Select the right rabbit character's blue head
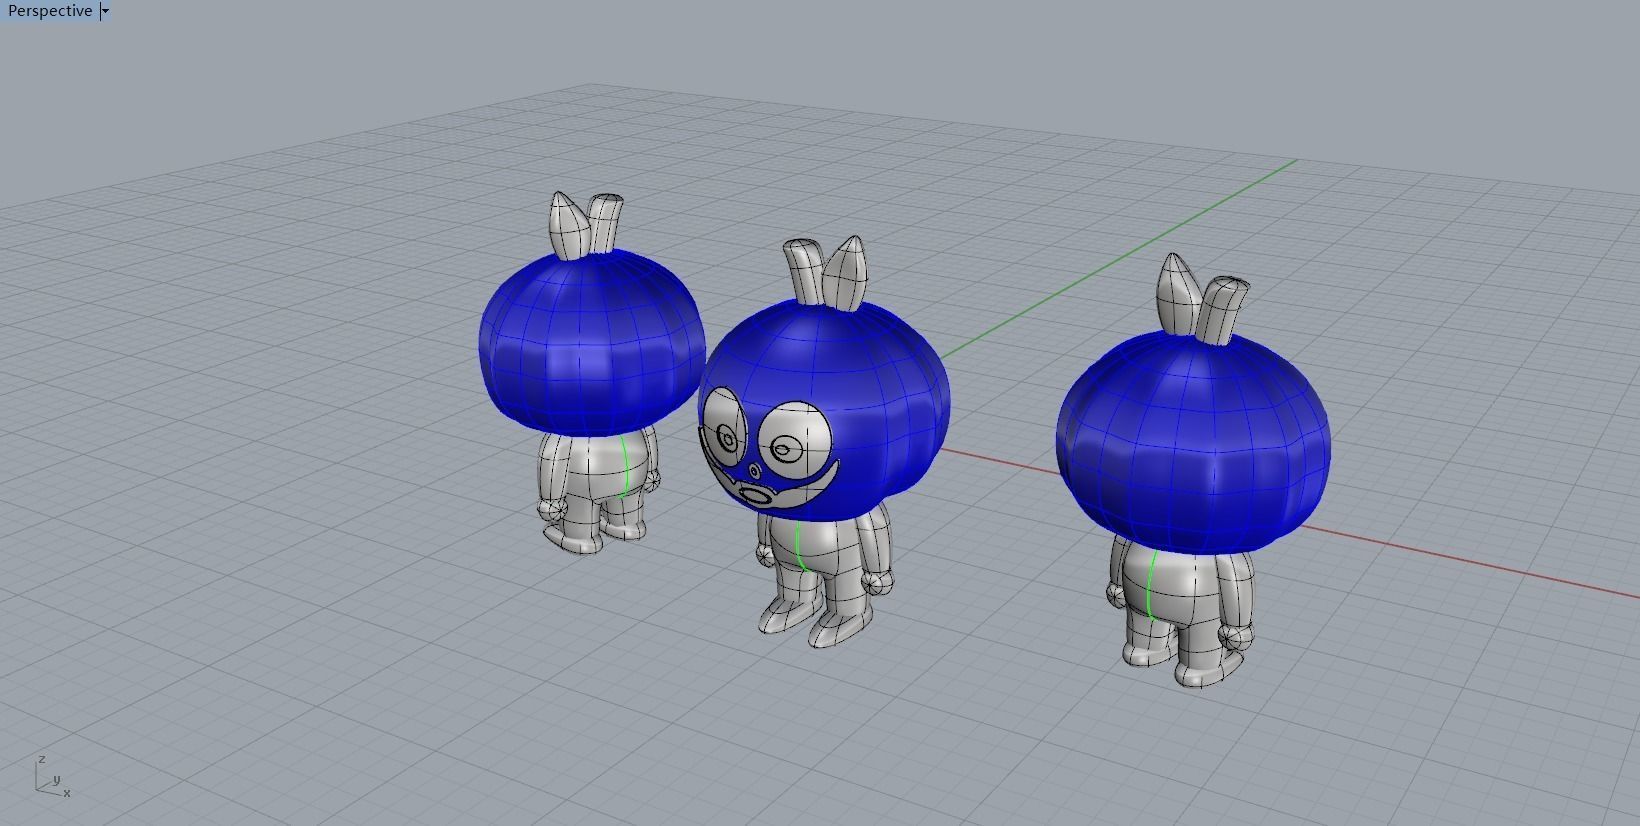This screenshot has width=1640, height=826. coord(1193,443)
